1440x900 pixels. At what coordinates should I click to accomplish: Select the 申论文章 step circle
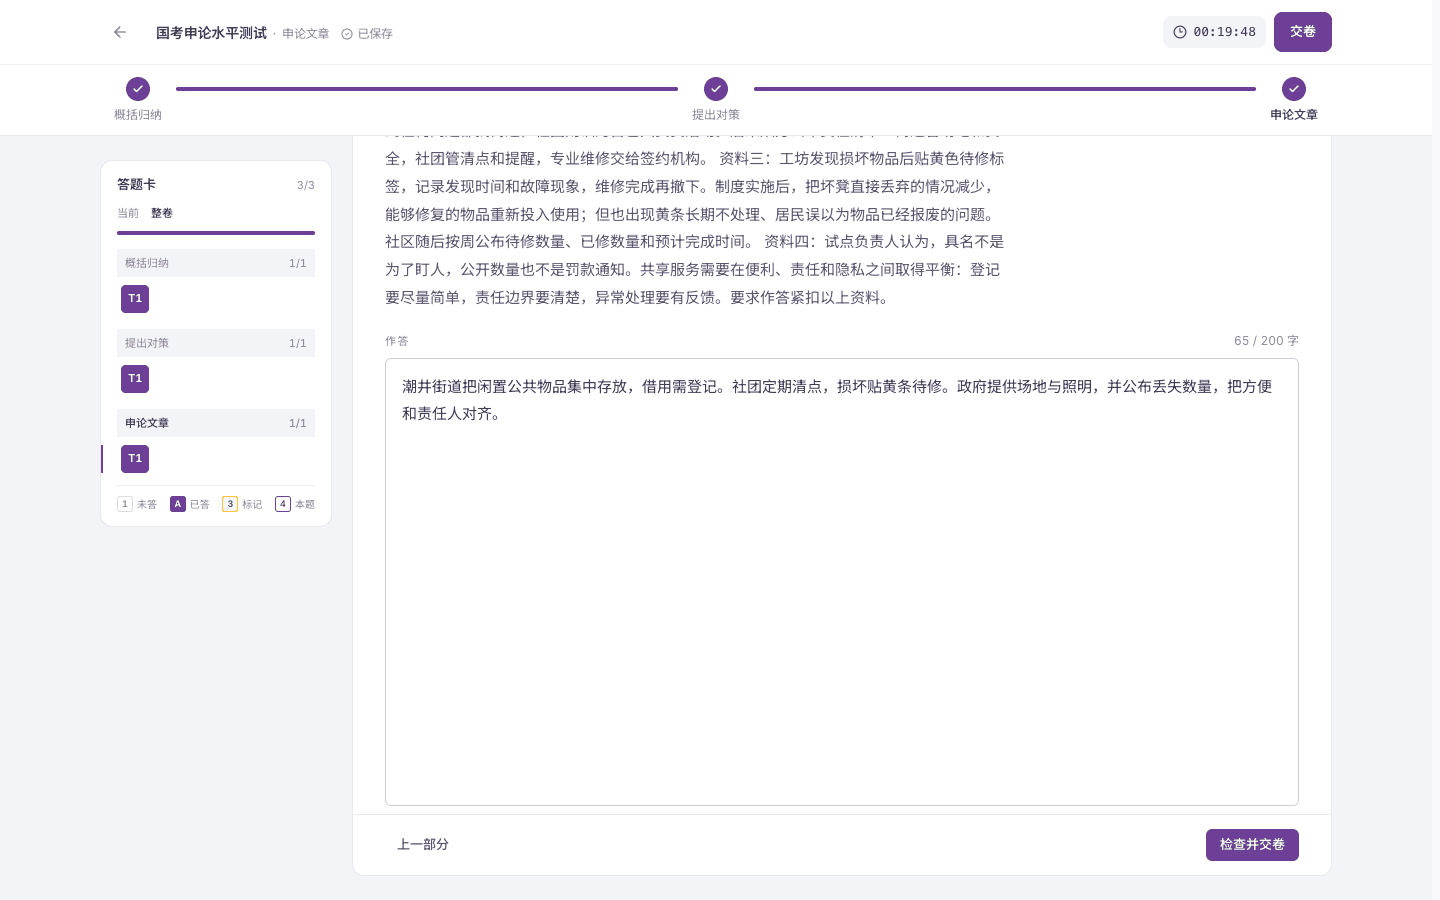[x=1294, y=89]
